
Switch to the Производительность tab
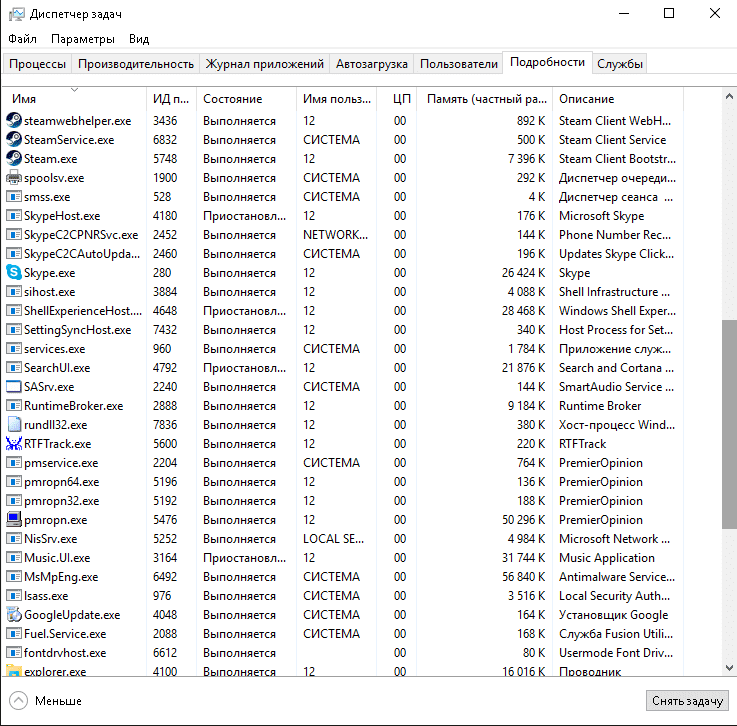[x=136, y=64]
